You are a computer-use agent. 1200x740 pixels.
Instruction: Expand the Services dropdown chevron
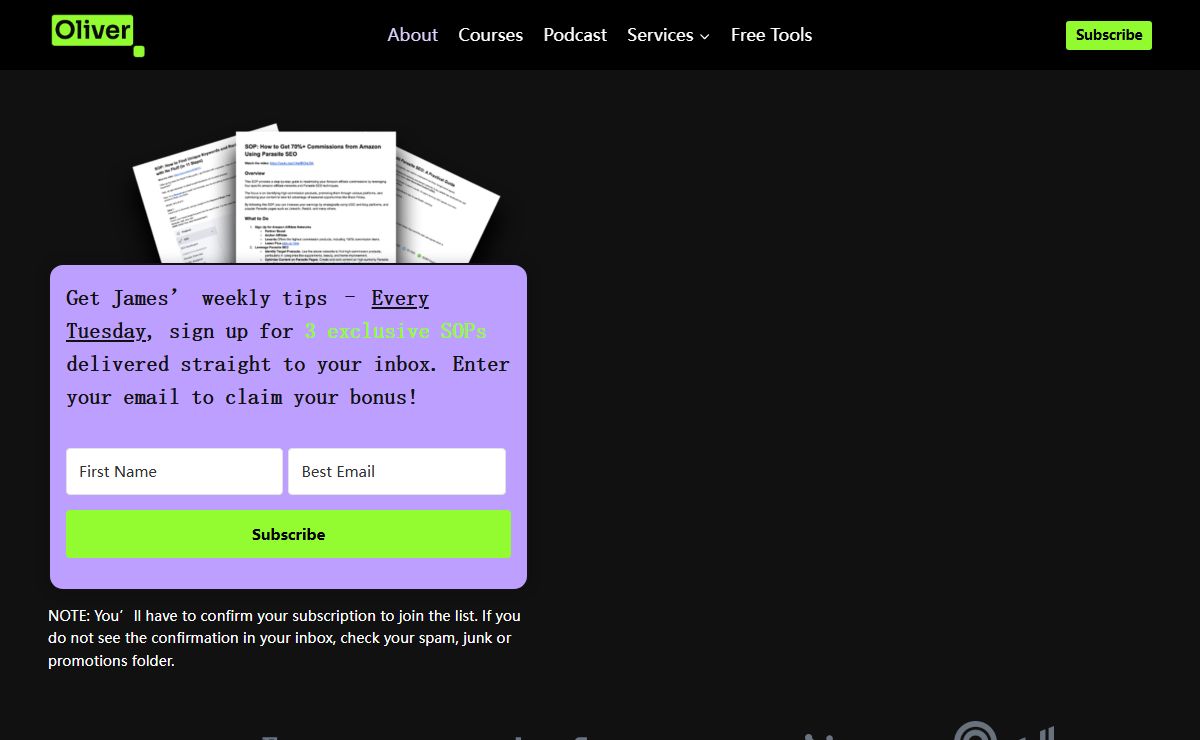(x=705, y=36)
